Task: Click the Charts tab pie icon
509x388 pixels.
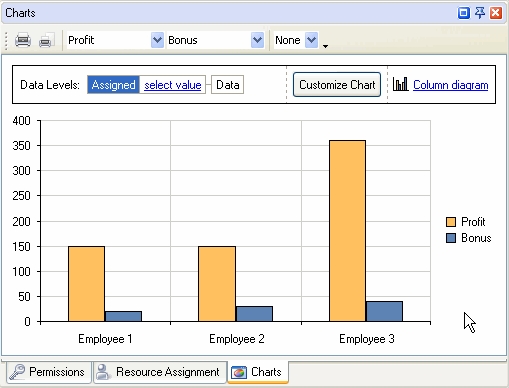Action: [x=239, y=372]
